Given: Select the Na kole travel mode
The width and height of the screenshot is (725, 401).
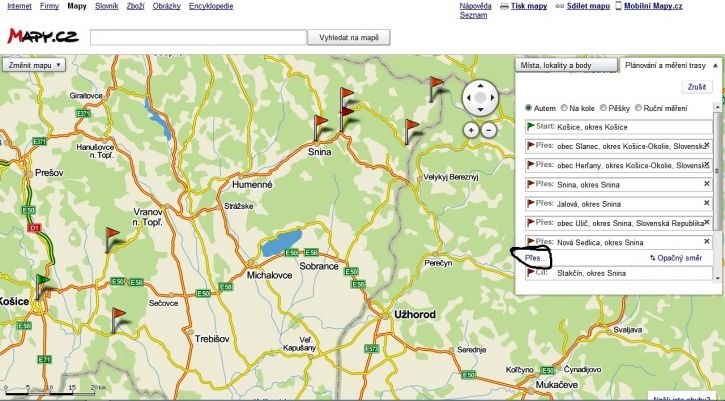Looking at the screenshot, I should (x=564, y=108).
